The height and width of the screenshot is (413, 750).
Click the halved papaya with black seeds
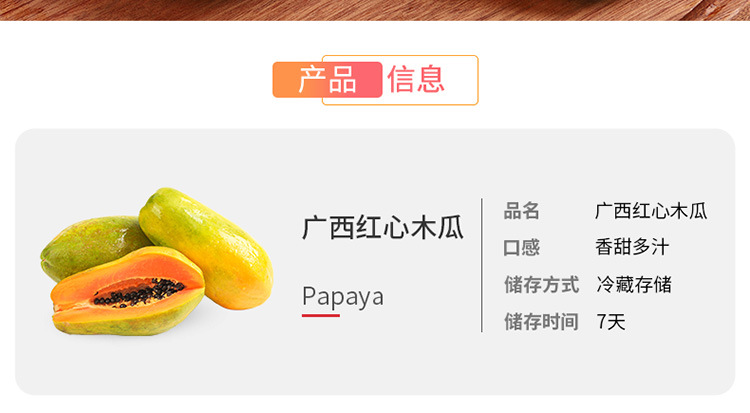(x=127, y=292)
